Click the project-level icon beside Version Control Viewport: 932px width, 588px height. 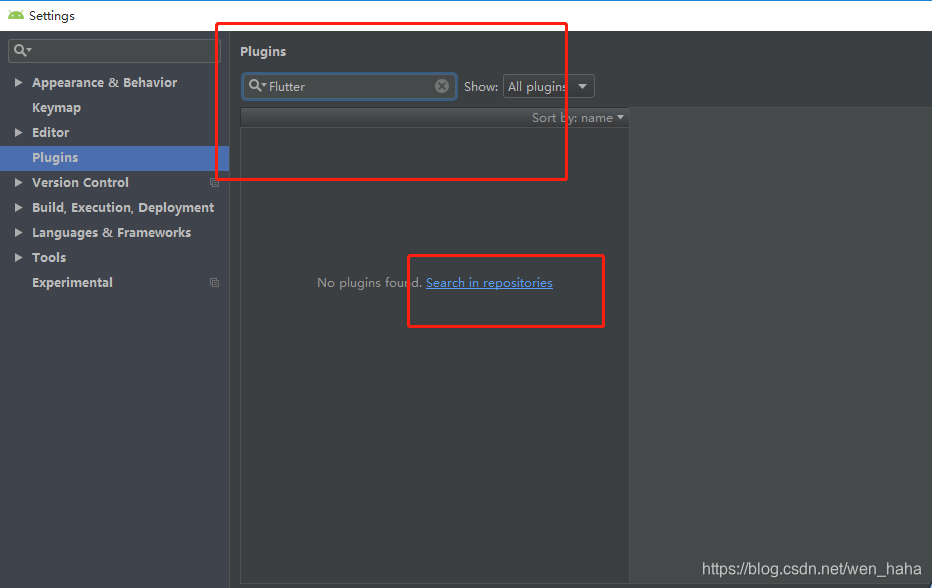(215, 183)
